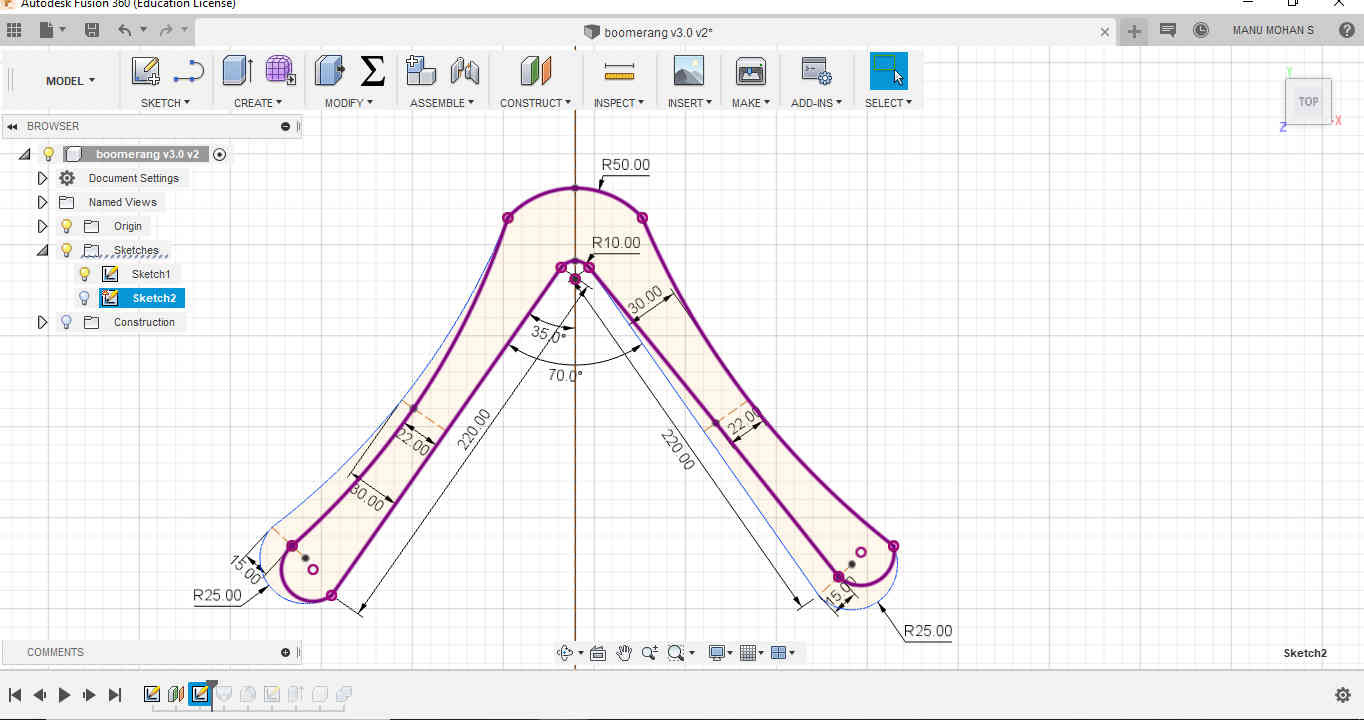Click the Joint icon
This screenshot has width=1364, height=720.
click(x=464, y=71)
